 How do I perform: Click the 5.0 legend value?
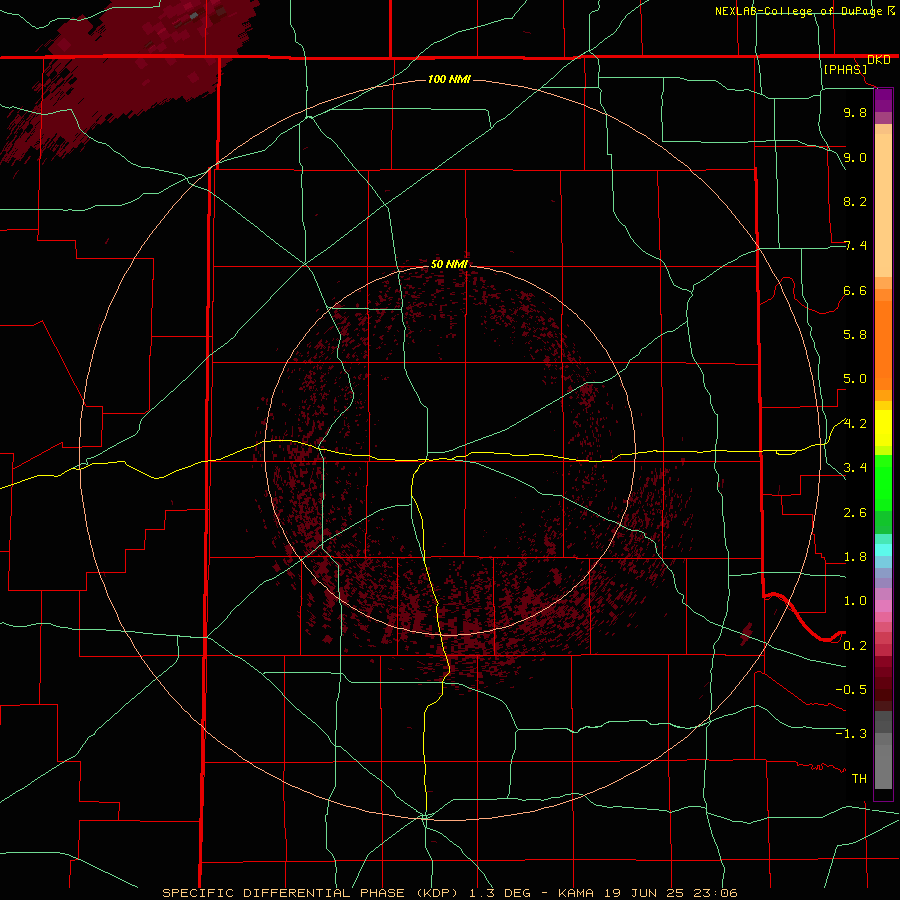click(855, 379)
